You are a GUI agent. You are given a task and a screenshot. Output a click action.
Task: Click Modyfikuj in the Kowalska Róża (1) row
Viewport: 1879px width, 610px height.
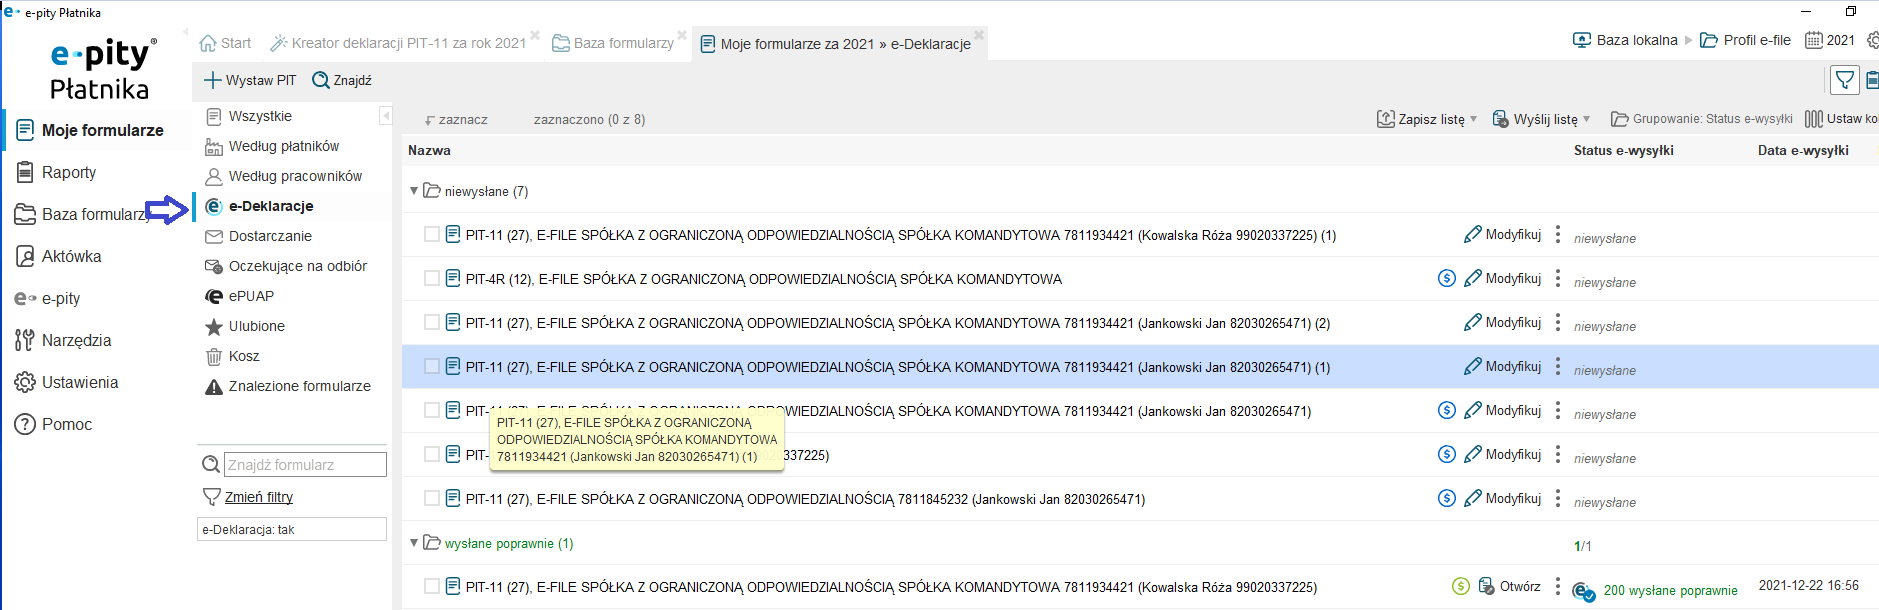1503,235
